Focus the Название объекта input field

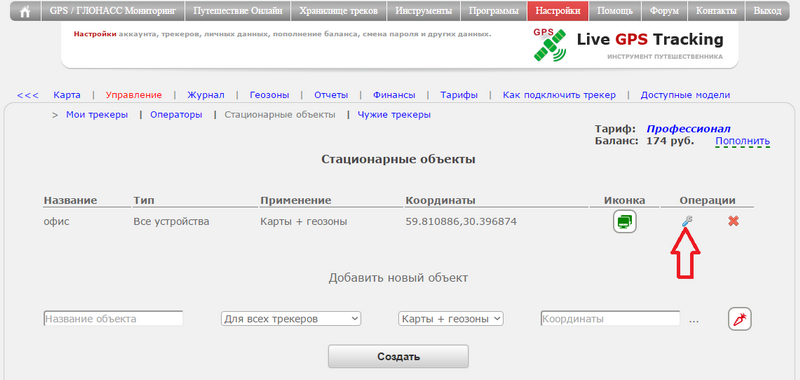[113, 319]
